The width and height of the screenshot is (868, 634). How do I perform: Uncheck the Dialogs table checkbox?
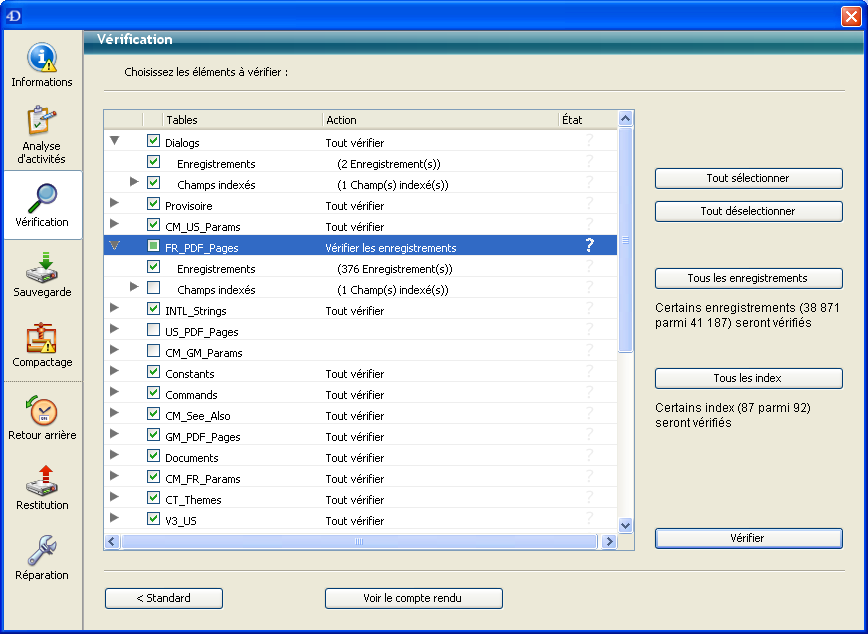click(153, 141)
